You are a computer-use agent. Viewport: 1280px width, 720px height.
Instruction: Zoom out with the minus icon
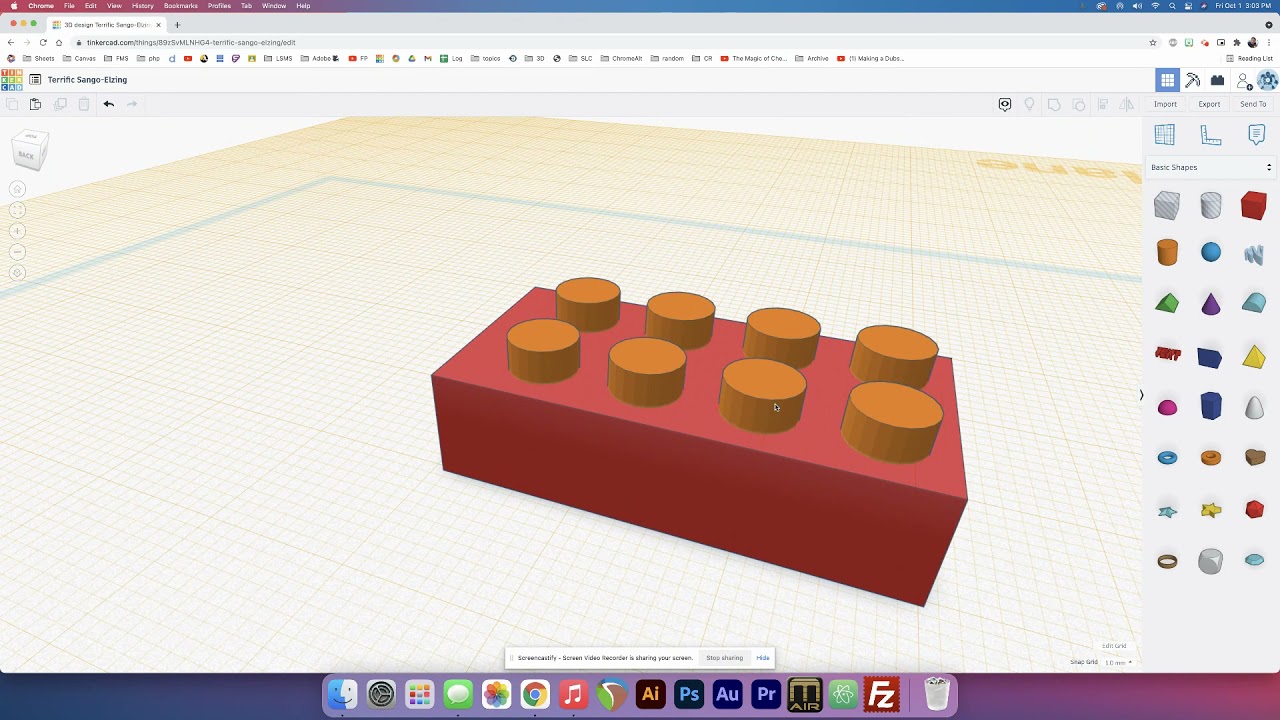pyautogui.click(x=17, y=252)
